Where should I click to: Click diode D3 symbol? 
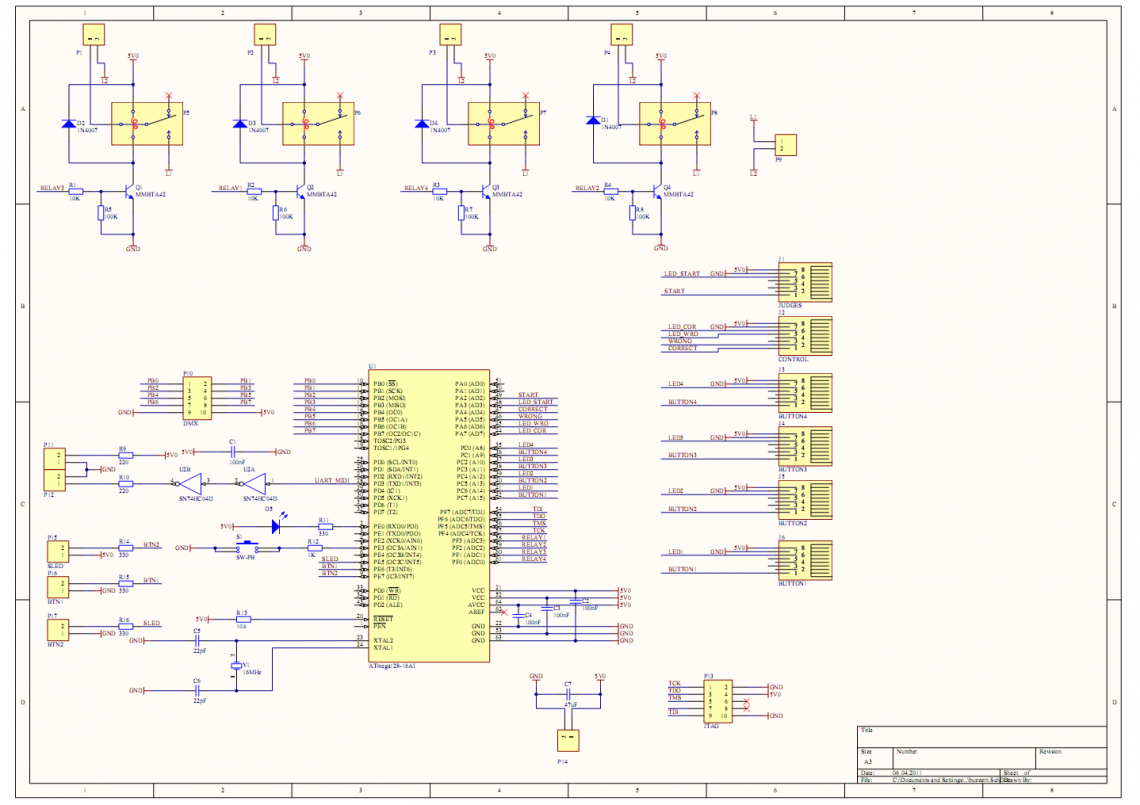240,124
